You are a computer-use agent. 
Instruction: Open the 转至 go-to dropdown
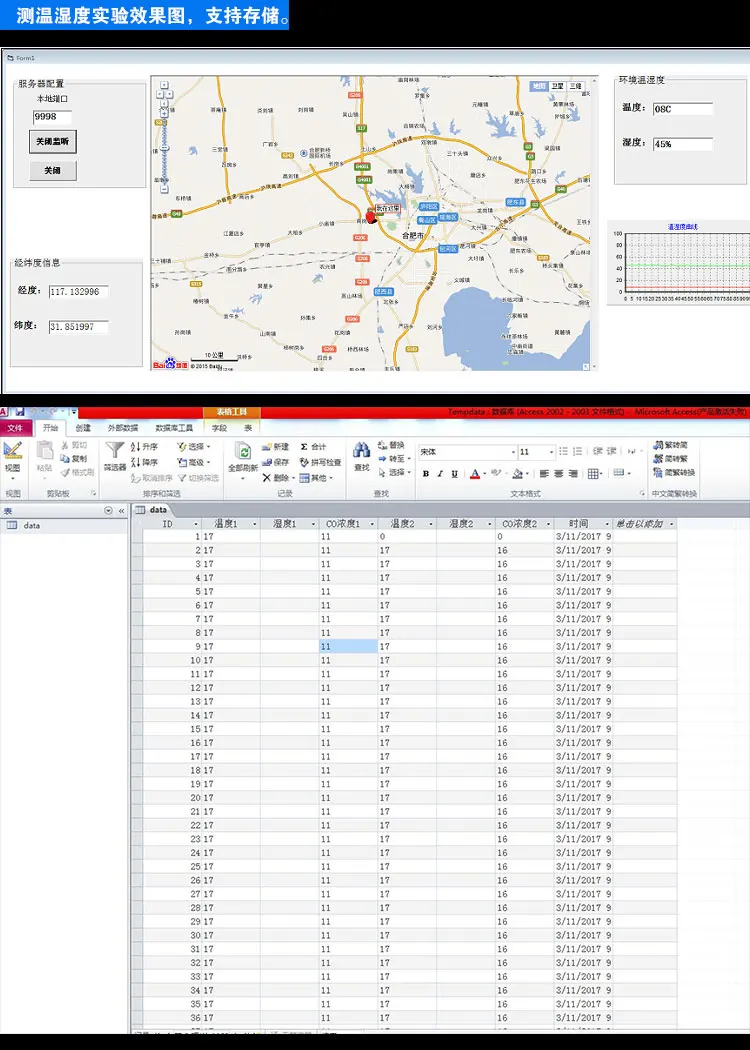click(394, 459)
